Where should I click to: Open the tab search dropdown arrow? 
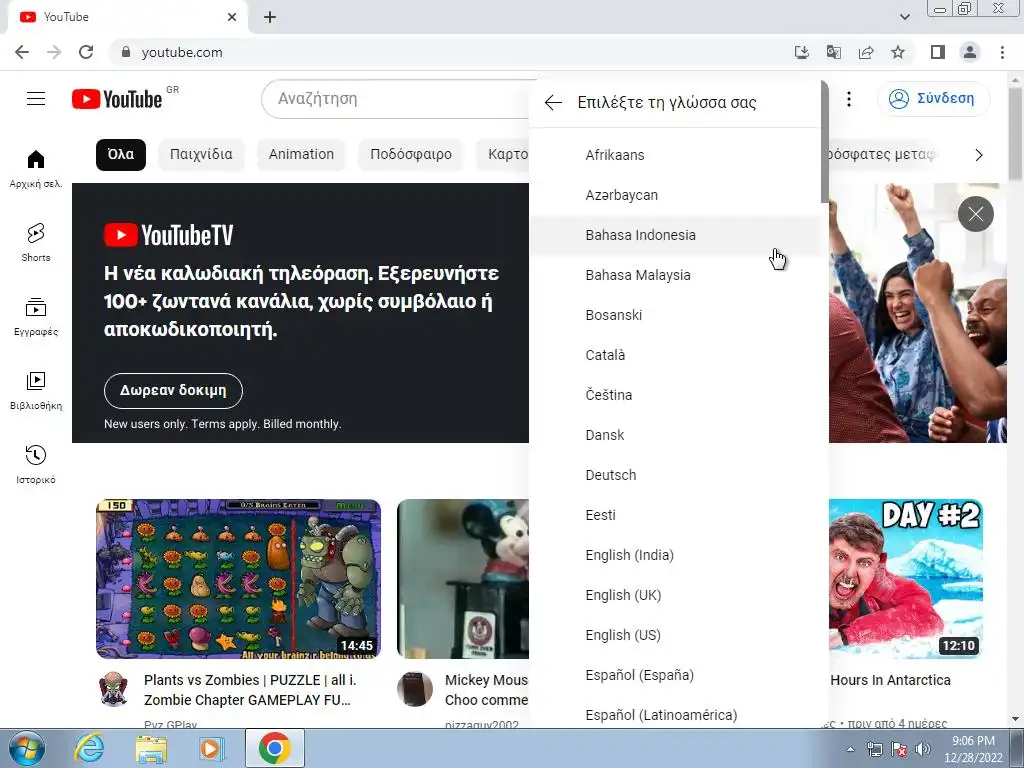(x=904, y=17)
